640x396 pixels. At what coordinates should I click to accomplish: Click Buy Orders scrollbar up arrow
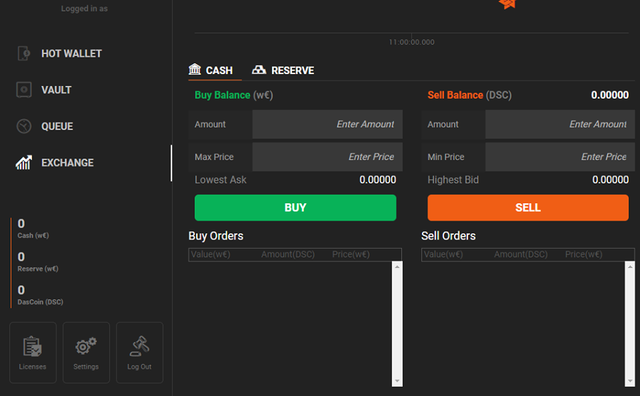(x=397, y=267)
